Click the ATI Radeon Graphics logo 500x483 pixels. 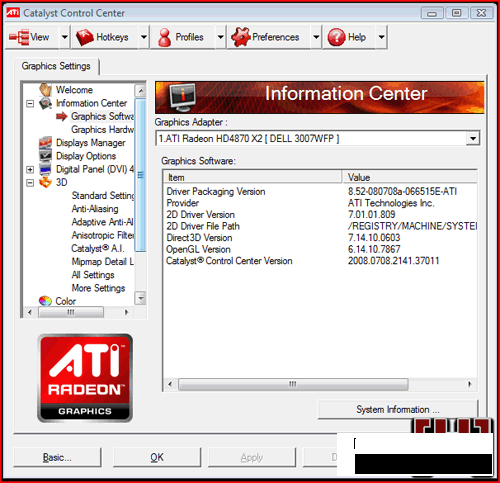85,378
